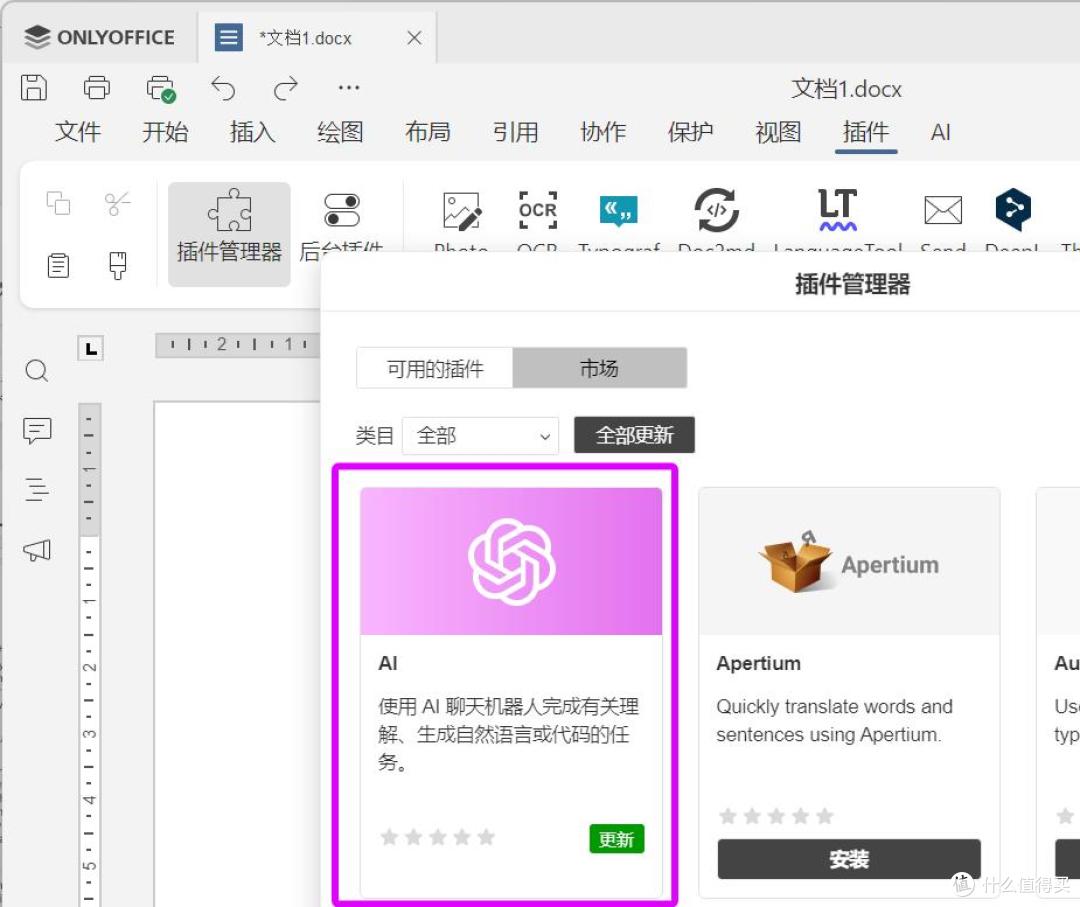Open the 协作 ribbon tab

pyautogui.click(x=603, y=132)
